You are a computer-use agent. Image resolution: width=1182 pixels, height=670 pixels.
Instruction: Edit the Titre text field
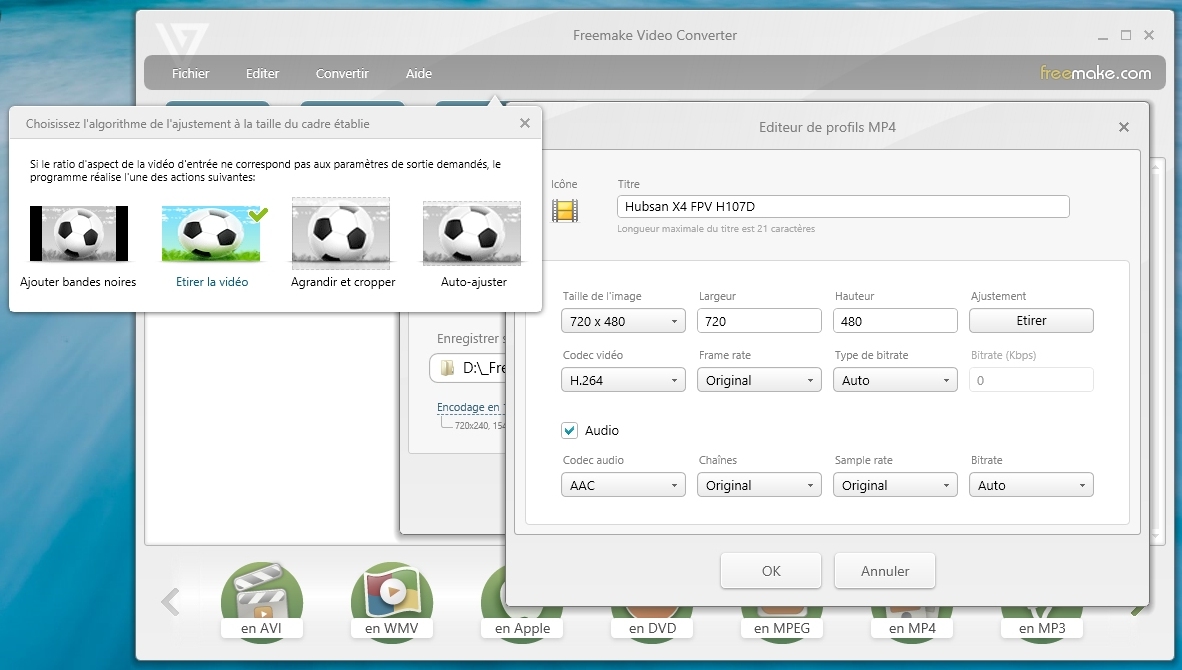(x=843, y=207)
